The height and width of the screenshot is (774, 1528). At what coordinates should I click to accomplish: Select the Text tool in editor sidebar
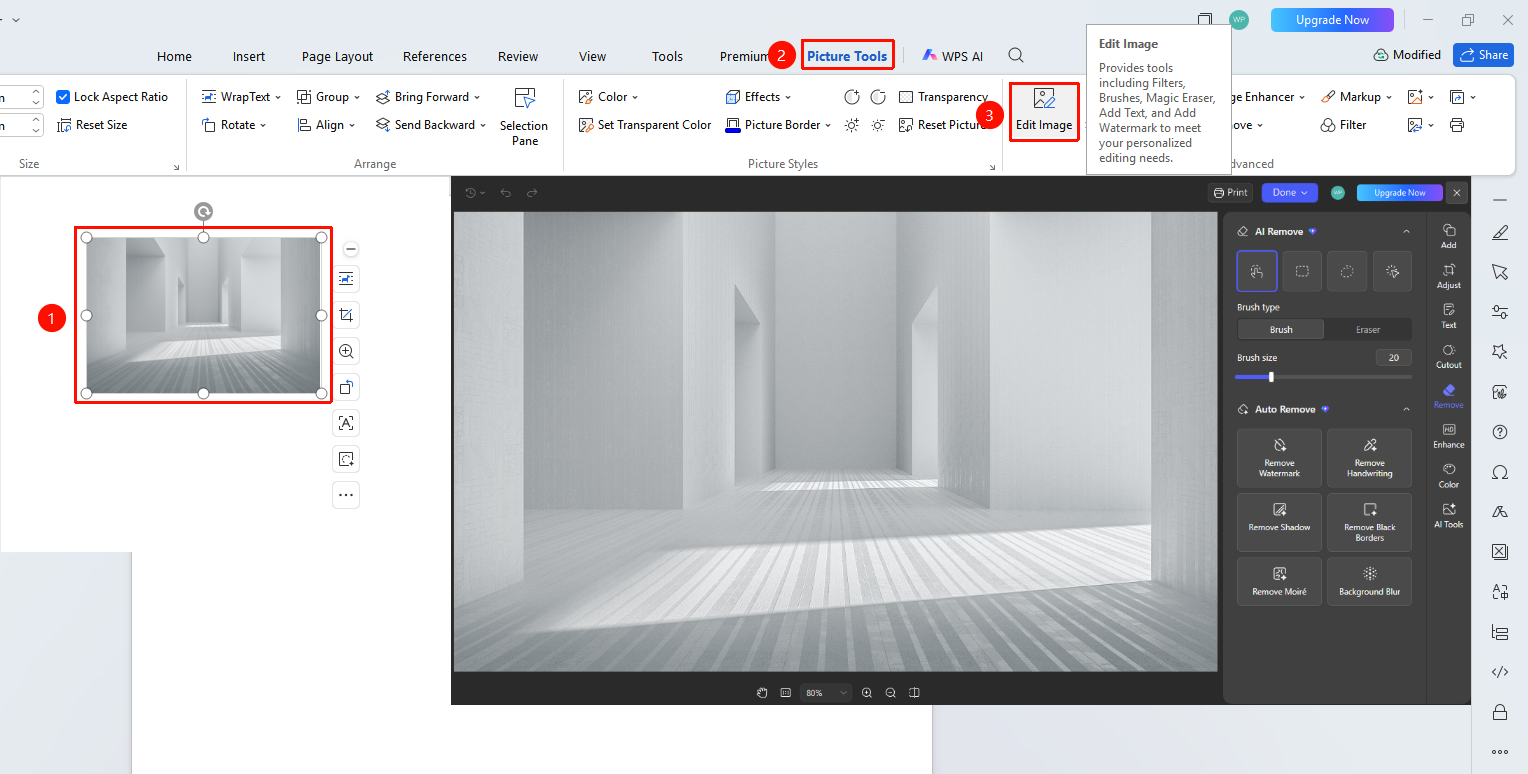click(1448, 316)
